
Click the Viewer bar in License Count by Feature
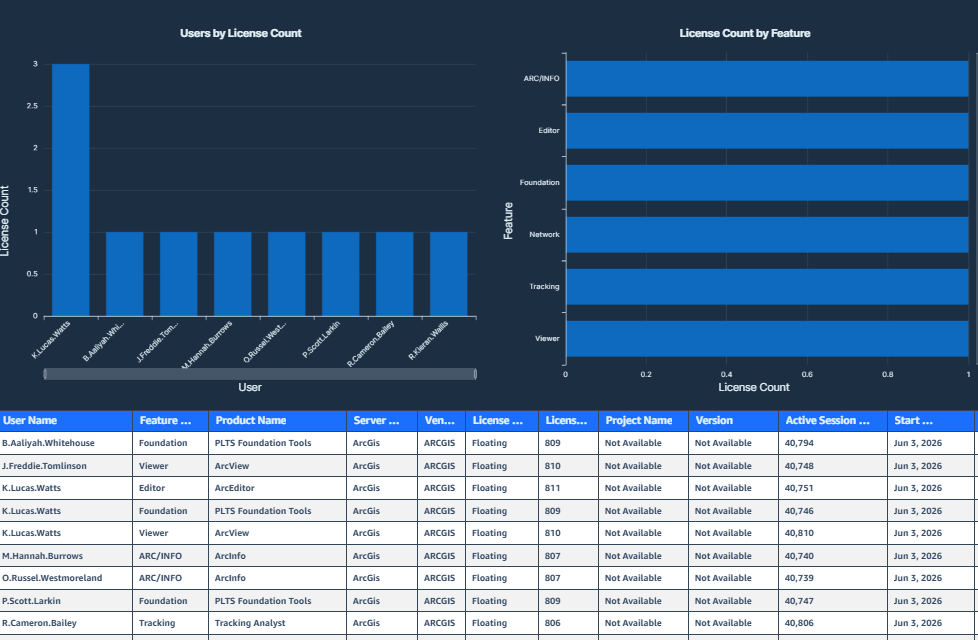[767, 339]
